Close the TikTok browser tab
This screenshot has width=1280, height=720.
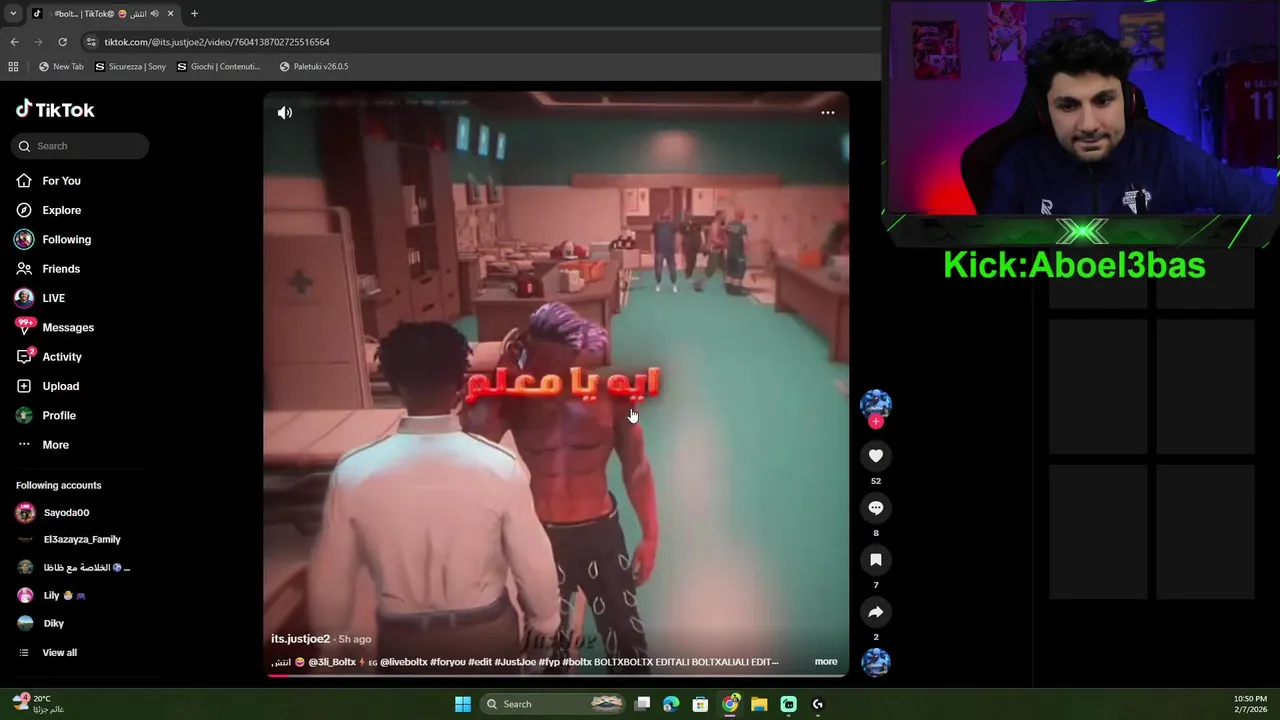(170, 14)
